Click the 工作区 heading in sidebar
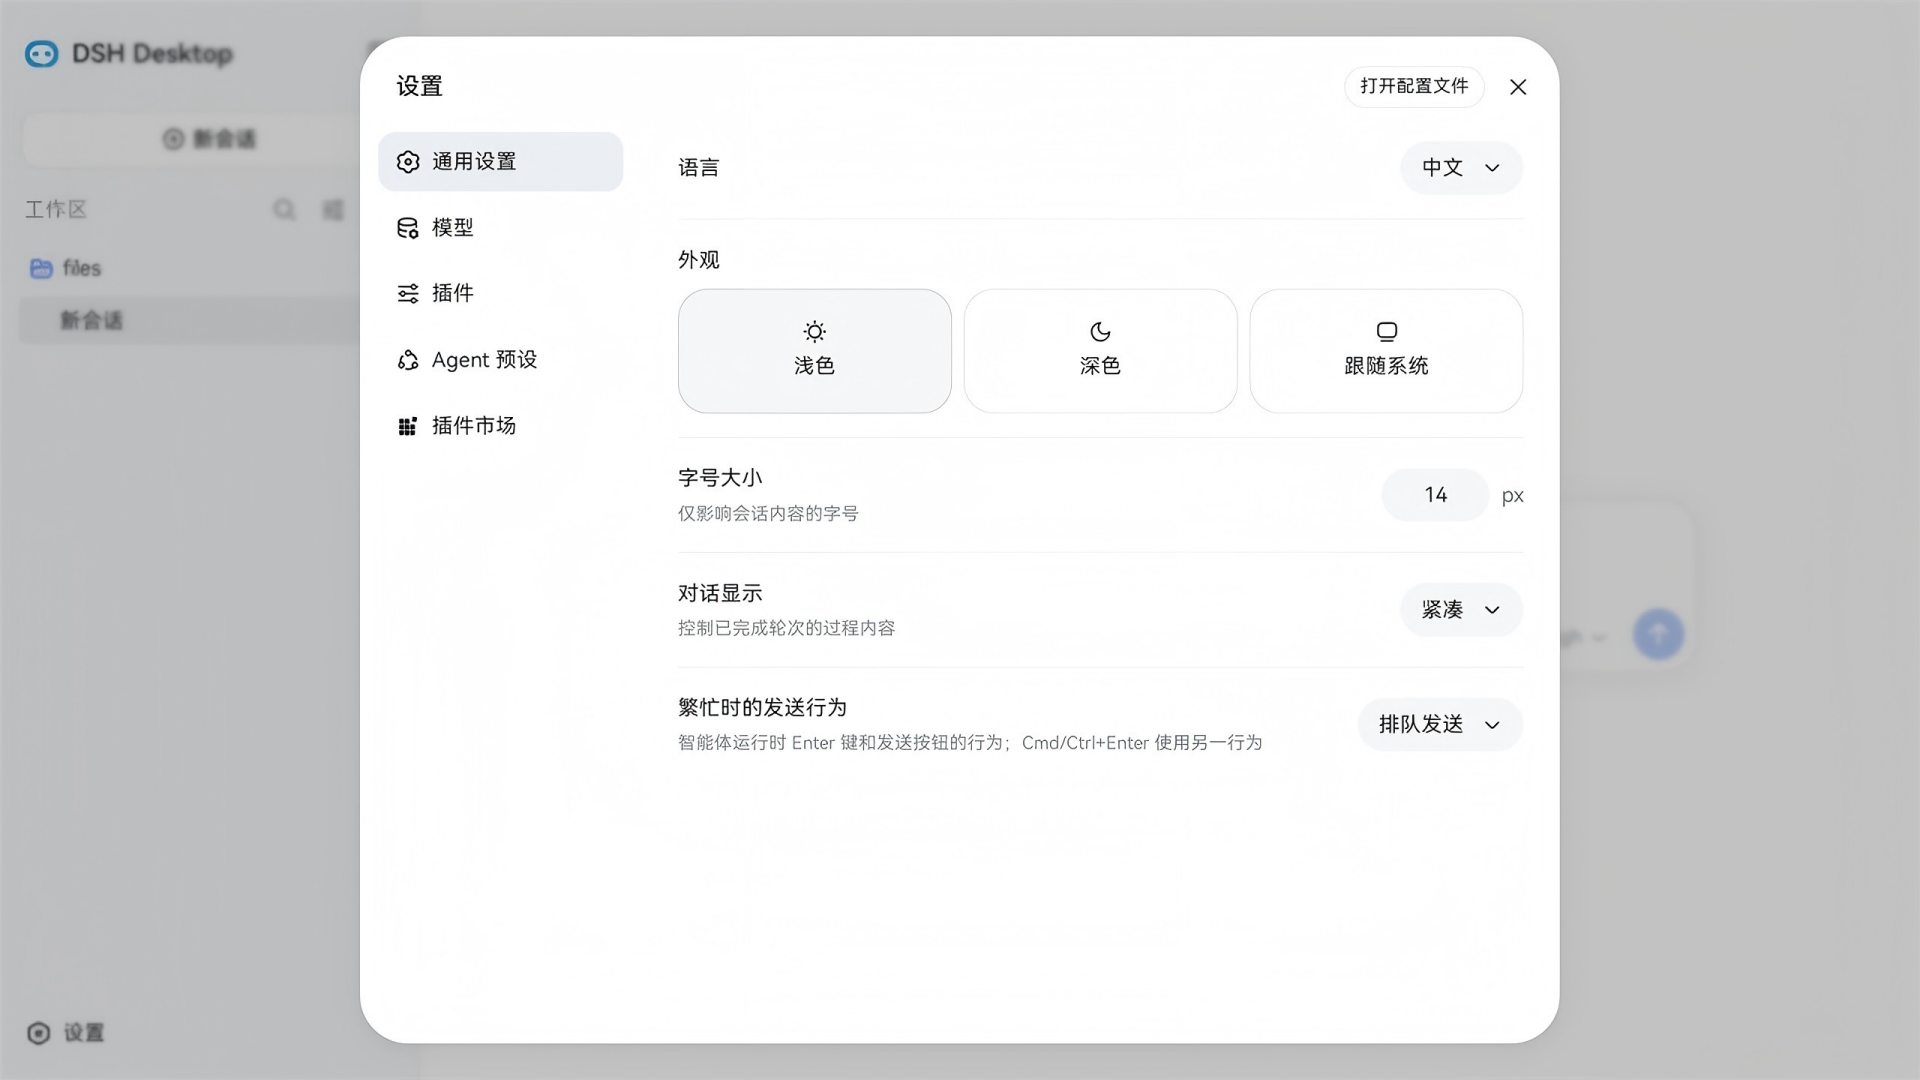This screenshot has height=1080, width=1920. tap(56, 209)
